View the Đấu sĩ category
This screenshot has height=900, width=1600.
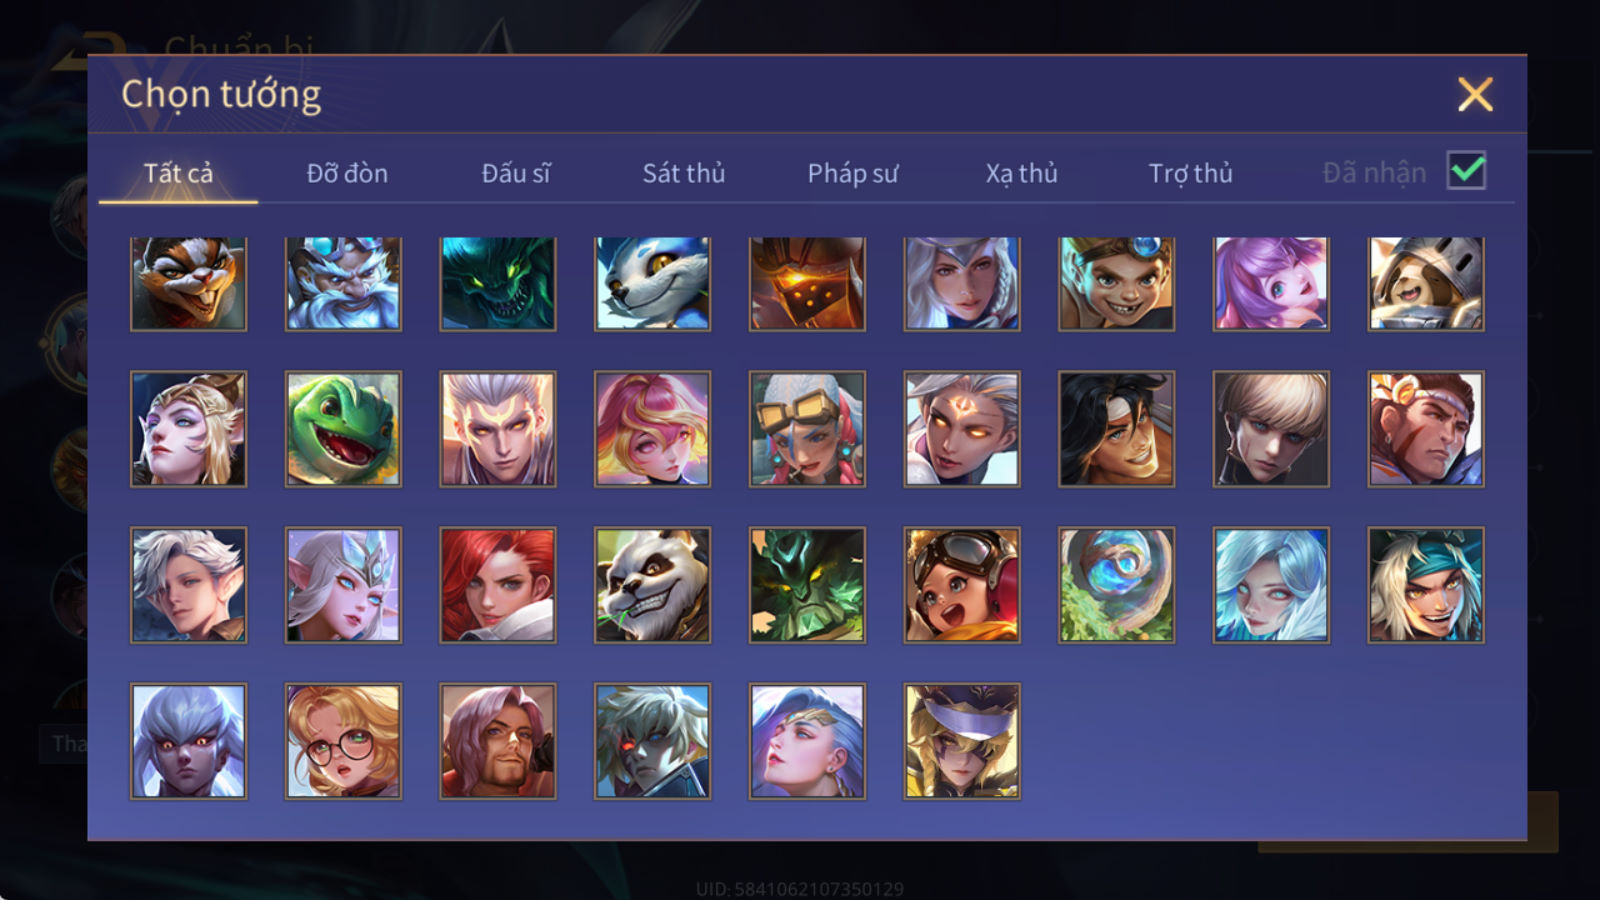516,173
